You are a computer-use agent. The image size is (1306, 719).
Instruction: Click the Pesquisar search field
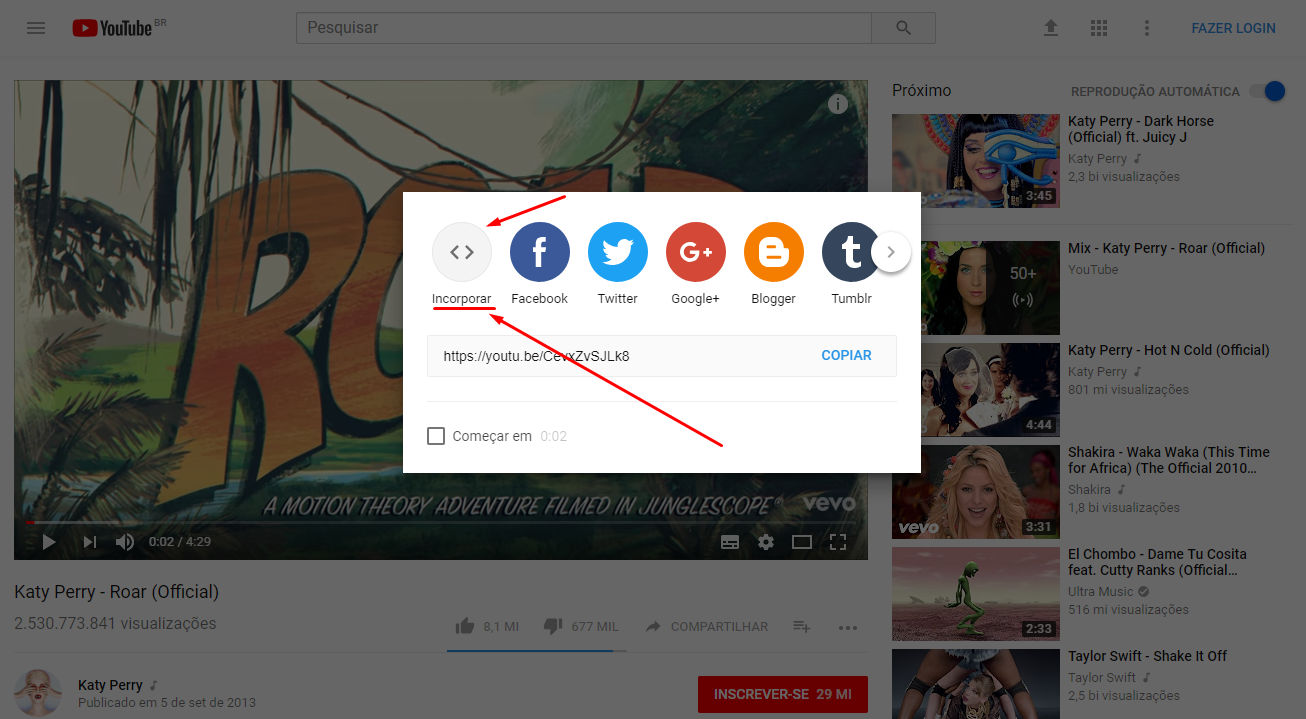(584, 28)
